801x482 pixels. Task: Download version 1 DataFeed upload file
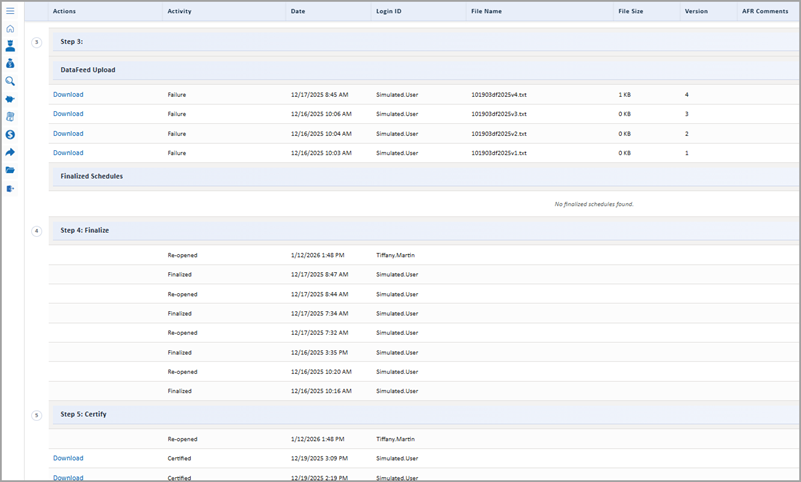click(x=68, y=153)
